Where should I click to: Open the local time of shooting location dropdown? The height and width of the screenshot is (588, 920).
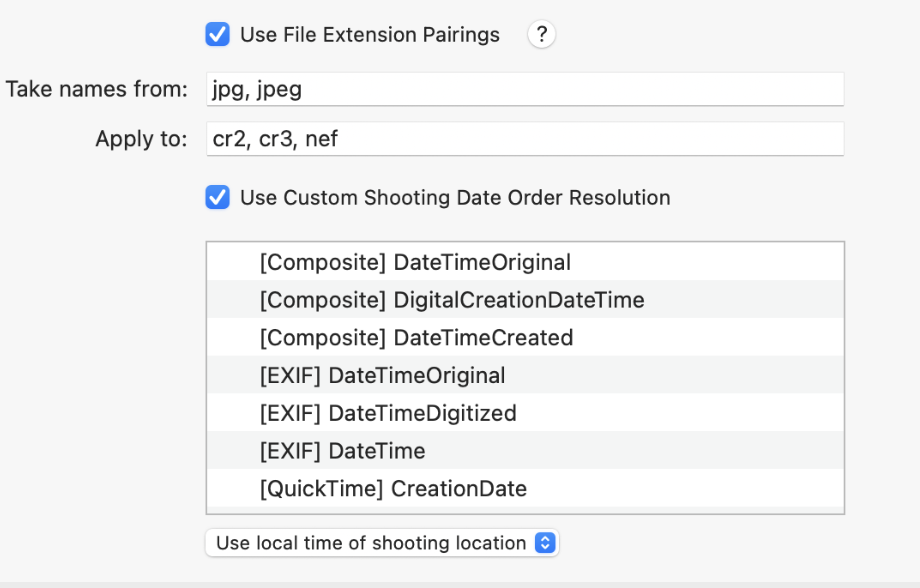(x=382, y=543)
